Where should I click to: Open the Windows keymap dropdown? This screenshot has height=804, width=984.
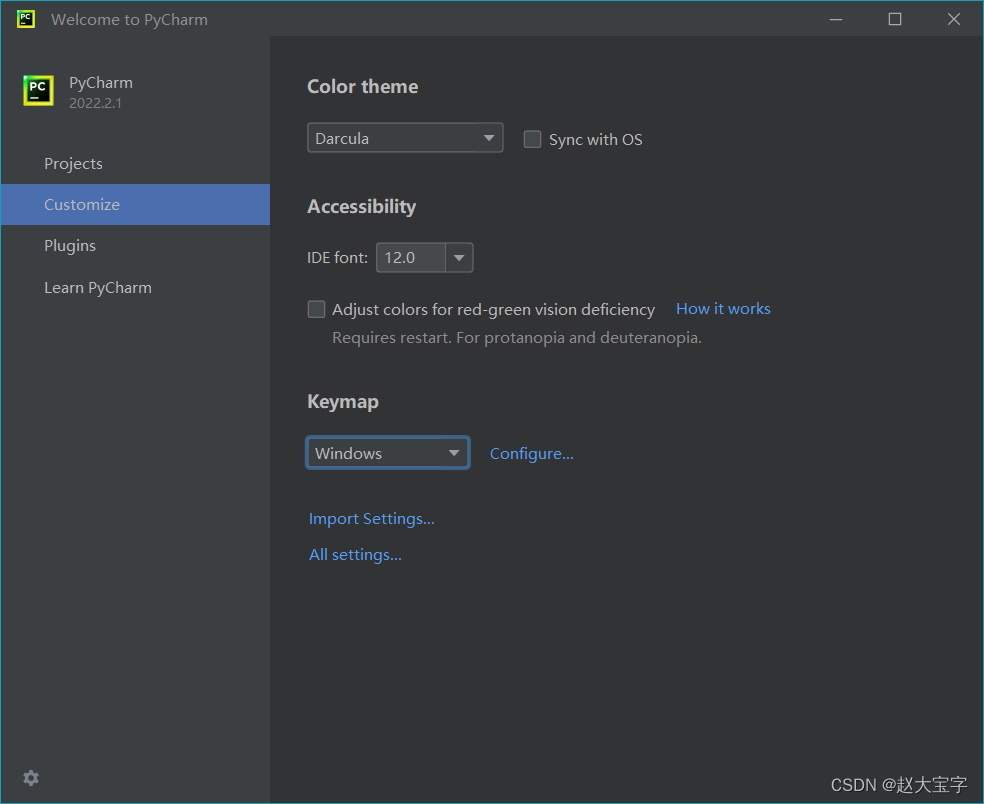[x=388, y=452]
